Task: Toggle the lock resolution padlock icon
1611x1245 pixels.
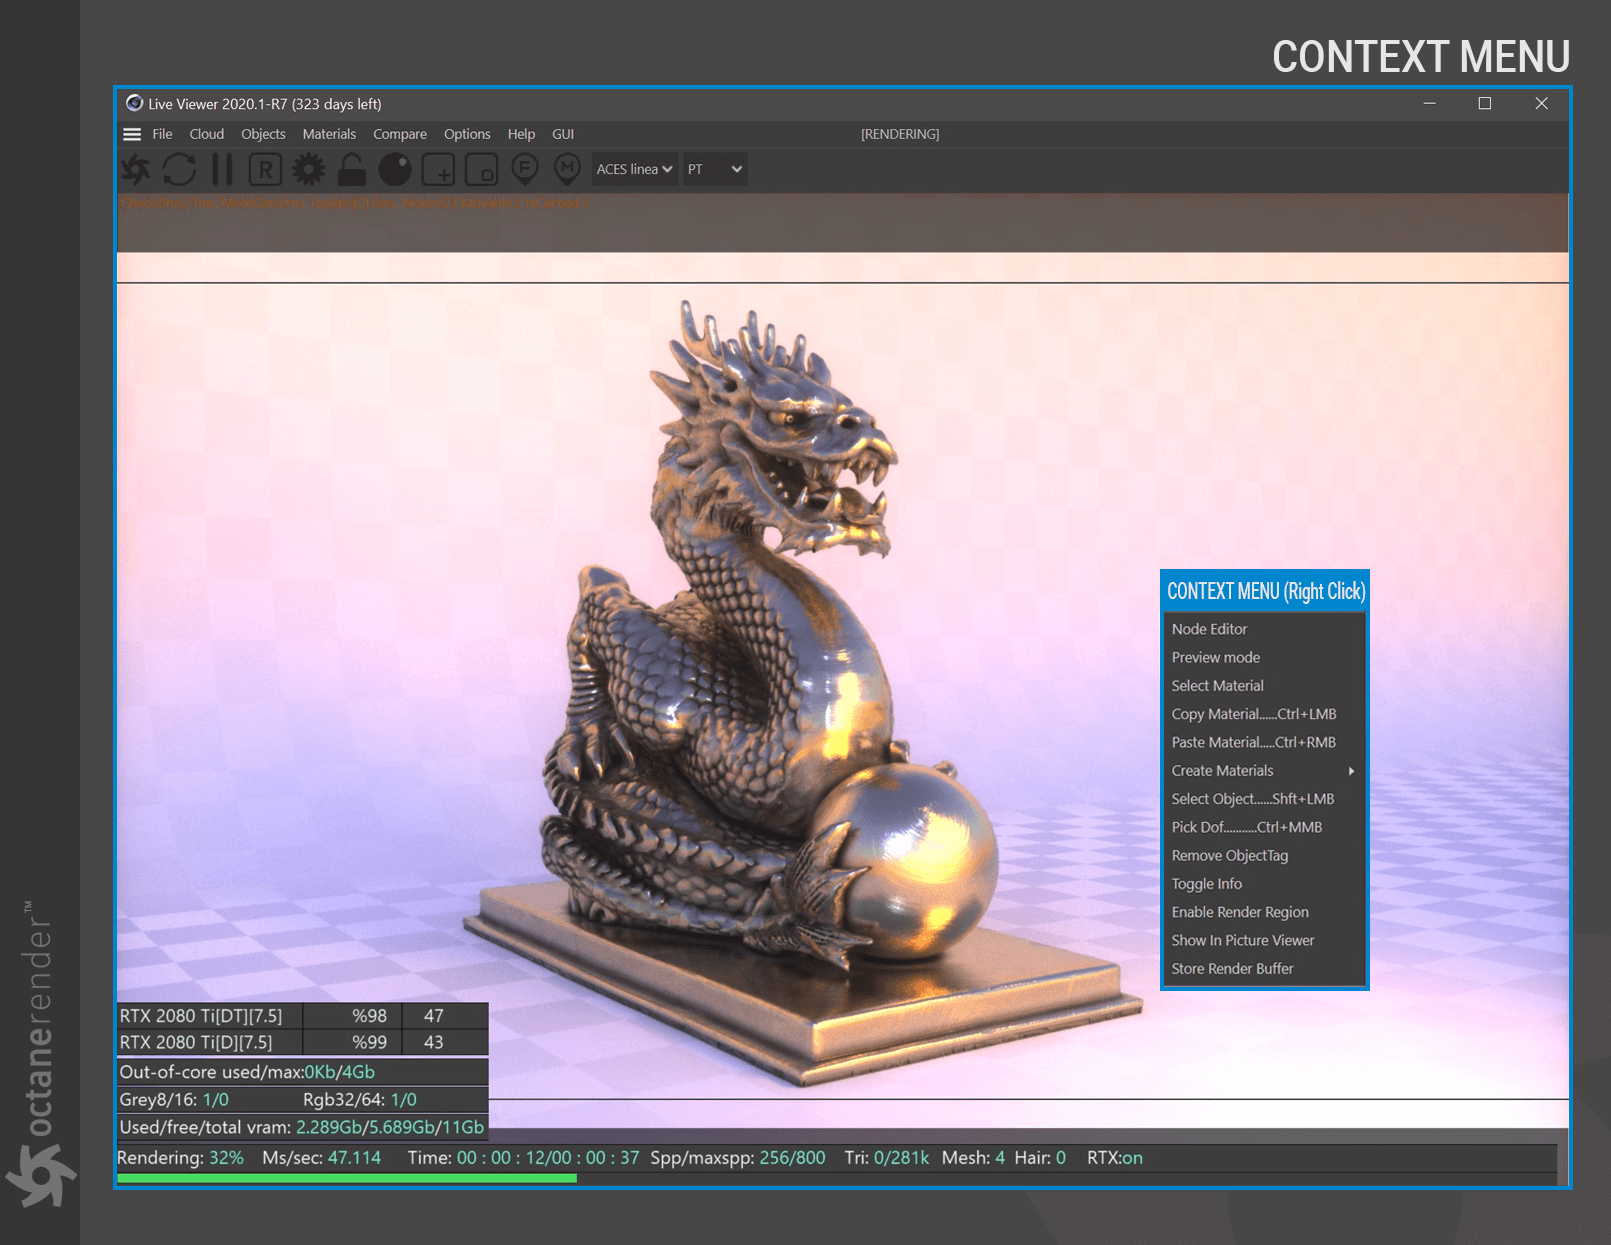Action: (x=351, y=169)
